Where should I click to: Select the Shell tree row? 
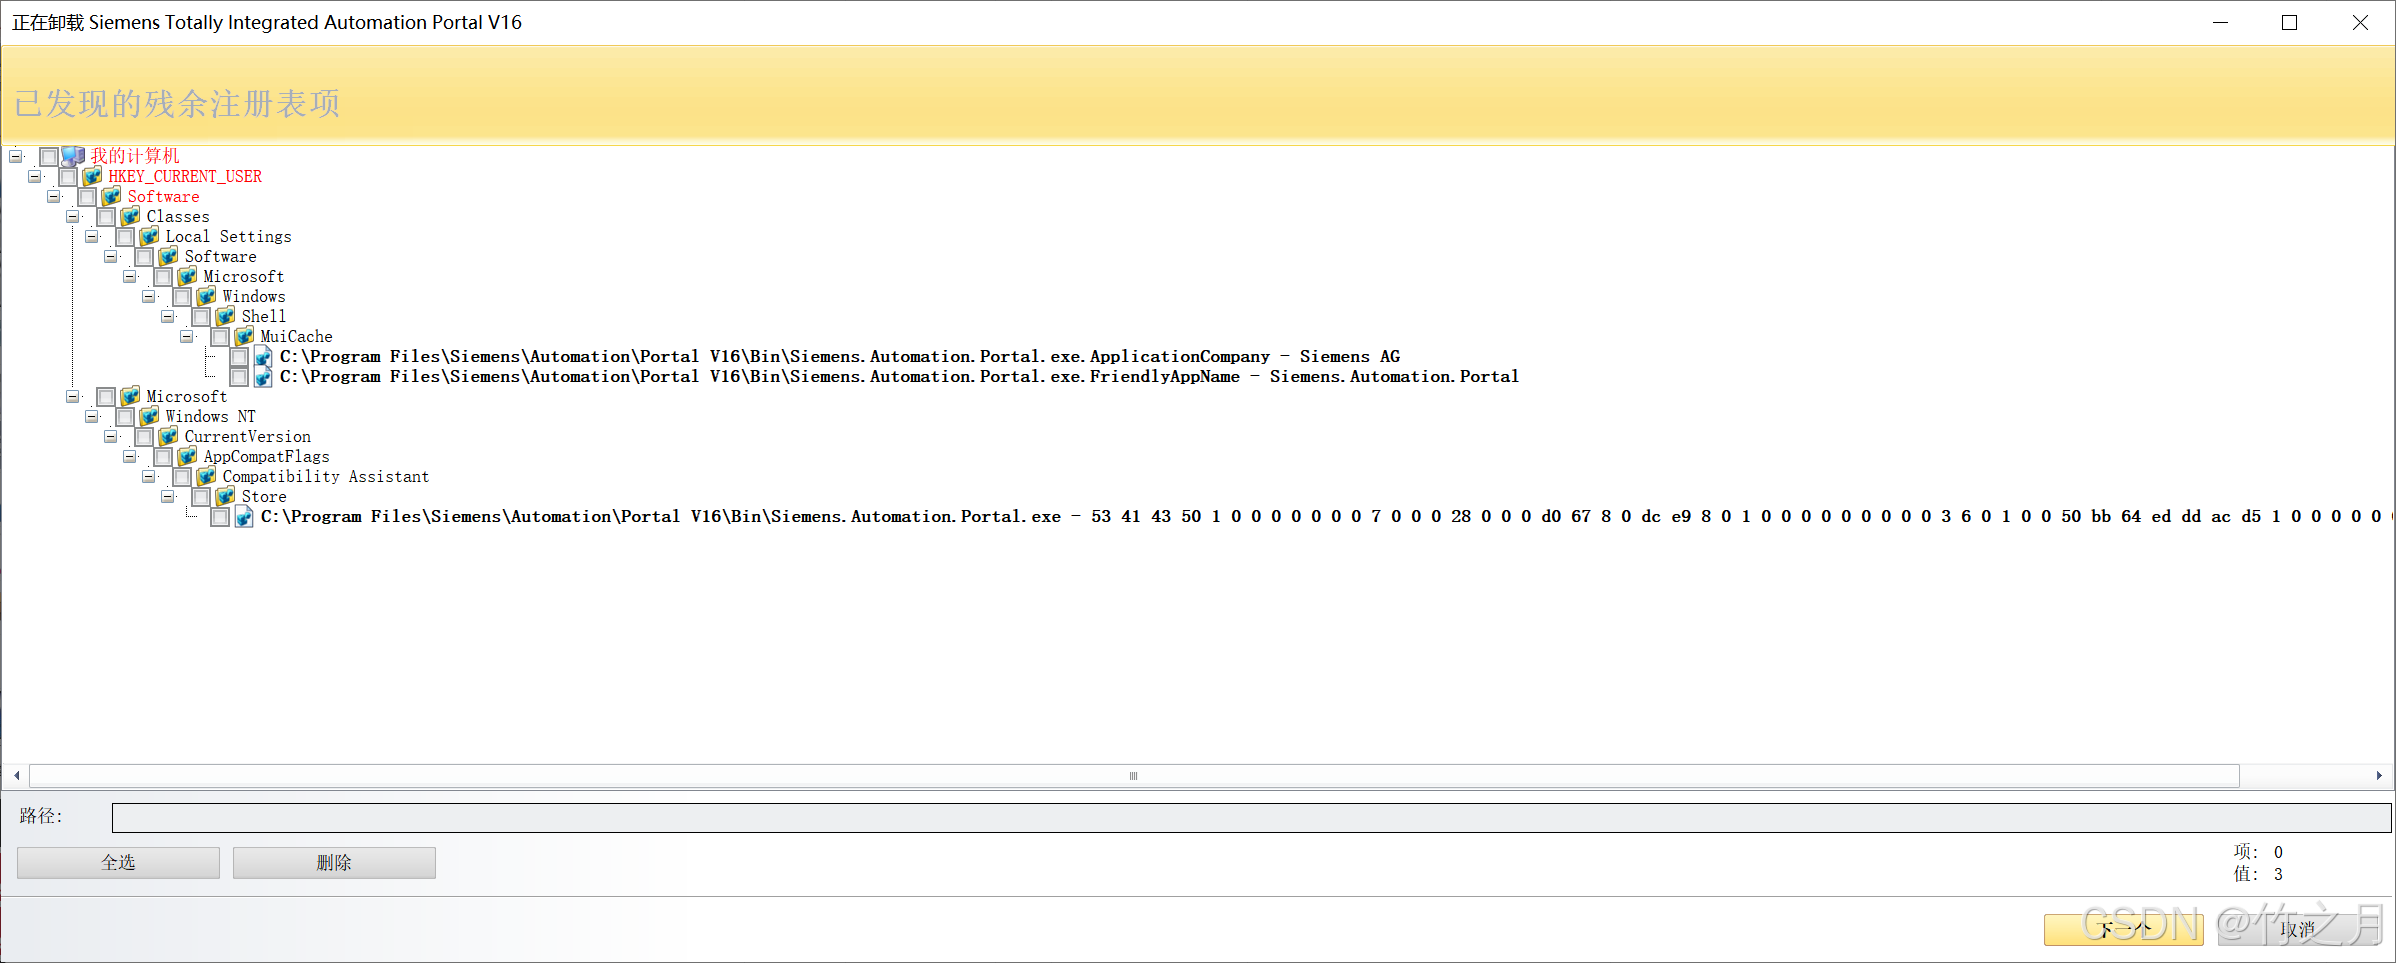point(263,317)
